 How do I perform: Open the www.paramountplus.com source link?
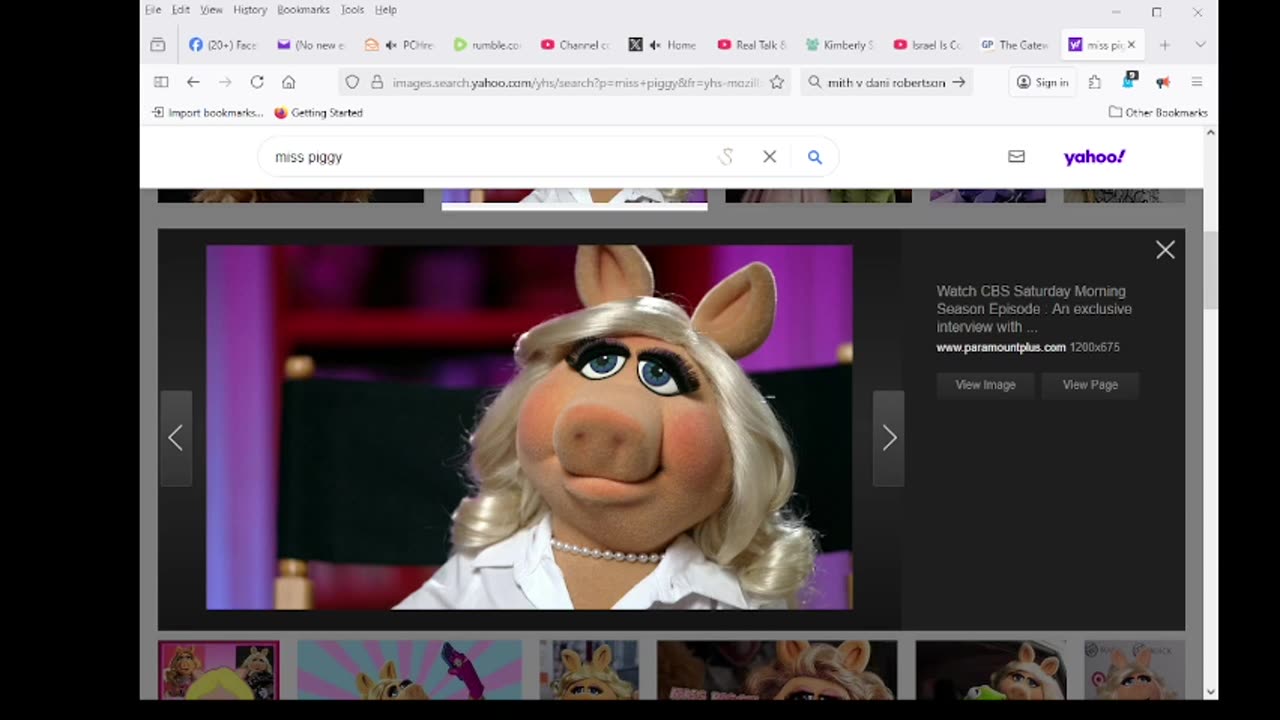pos(1001,347)
